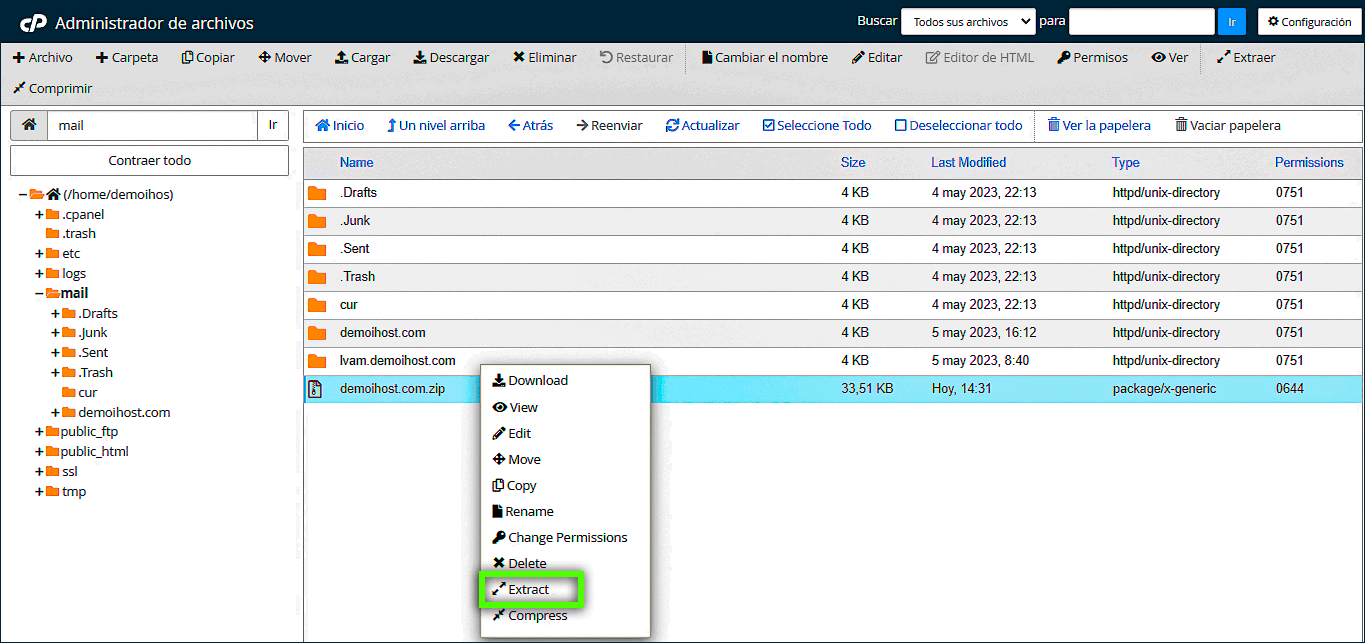Click the Comprimir toolbar icon
Image resolution: width=1365 pixels, height=643 pixels.
point(19,89)
